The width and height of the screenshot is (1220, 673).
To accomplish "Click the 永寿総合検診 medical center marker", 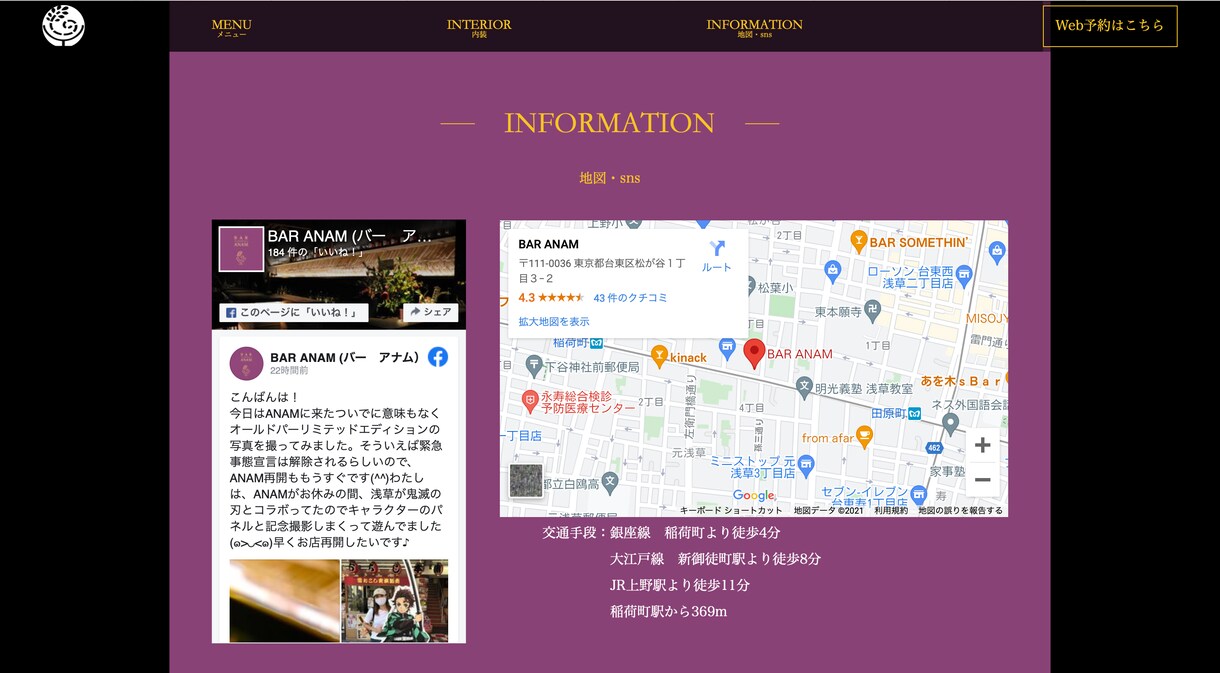I will point(530,401).
